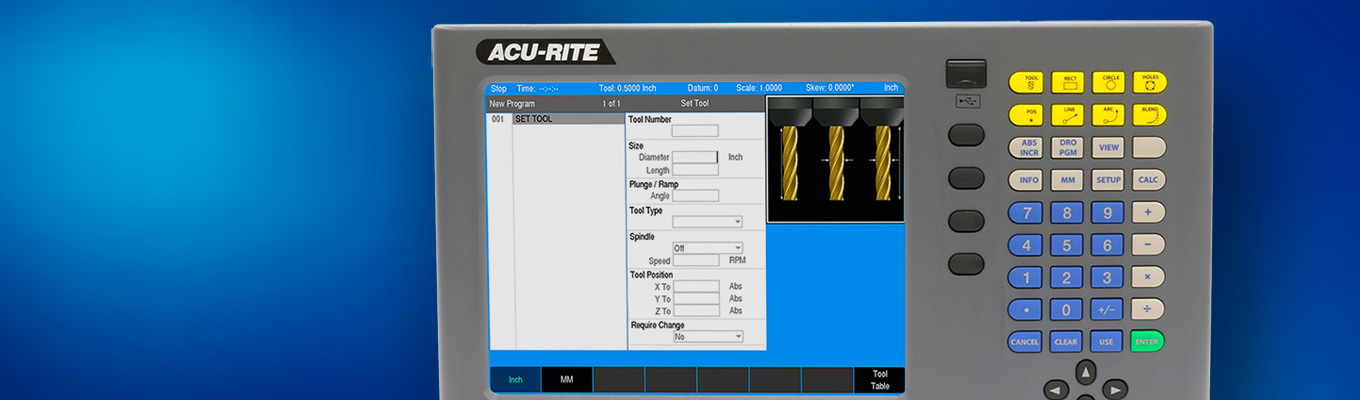Screen dimensions: 1360x400
Task: Click 'Datum: 0' in status bar
Action: pos(701,88)
